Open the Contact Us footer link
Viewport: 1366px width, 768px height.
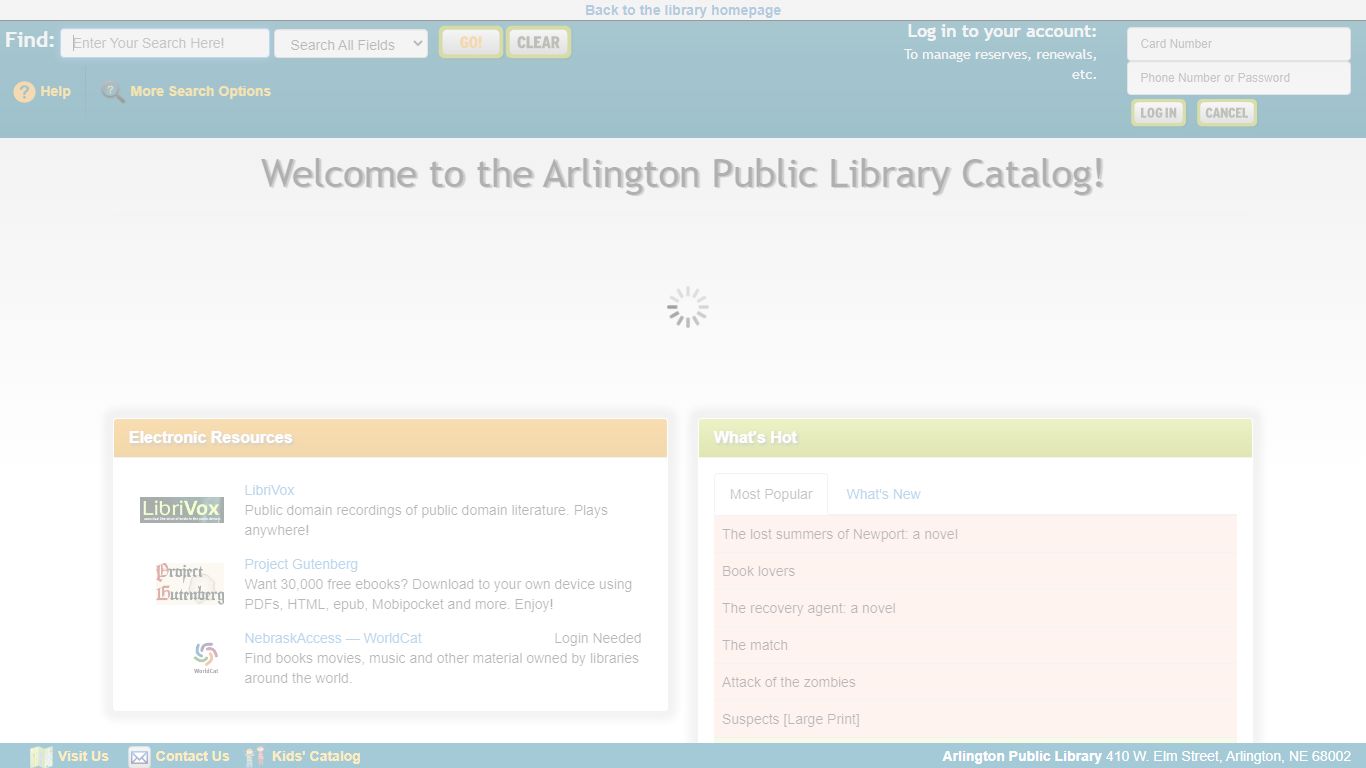pyautogui.click(x=192, y=756)
